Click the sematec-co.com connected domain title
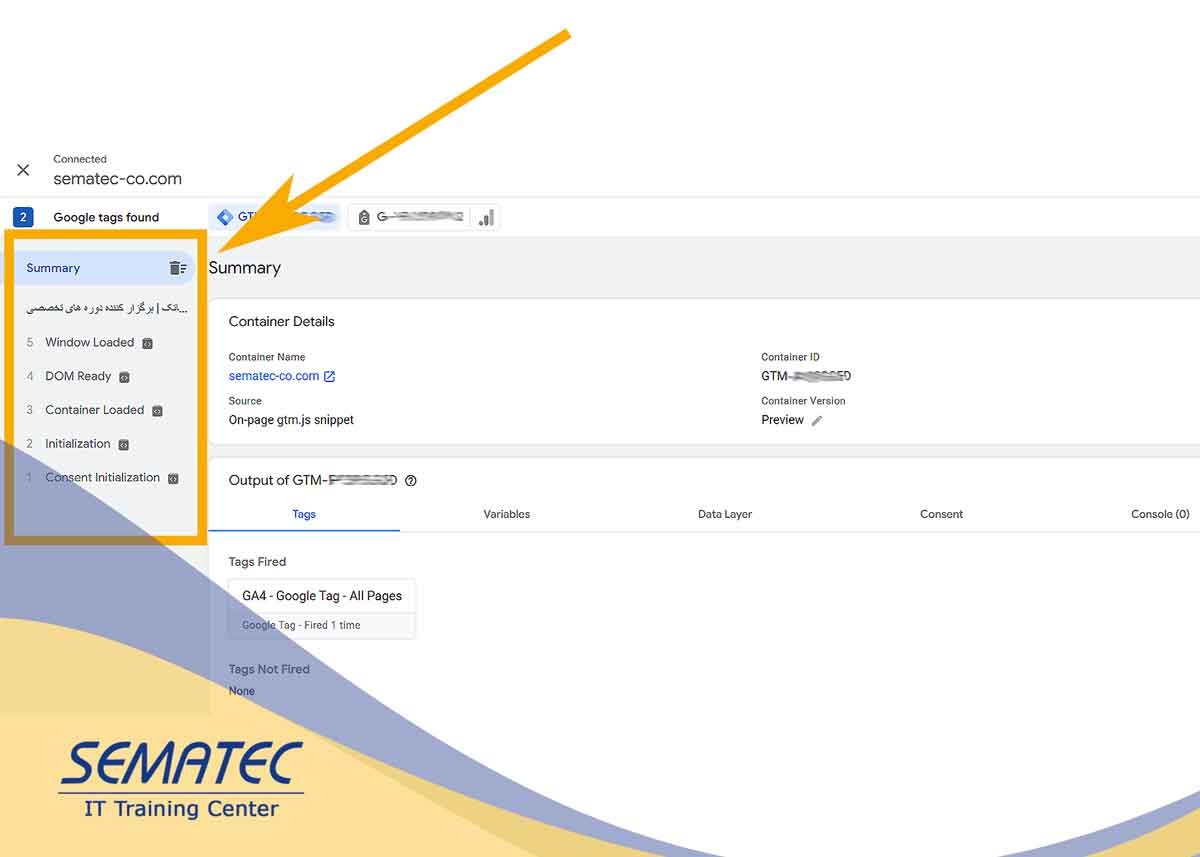This screenshot has width=1200, height=857. (117, 179)
